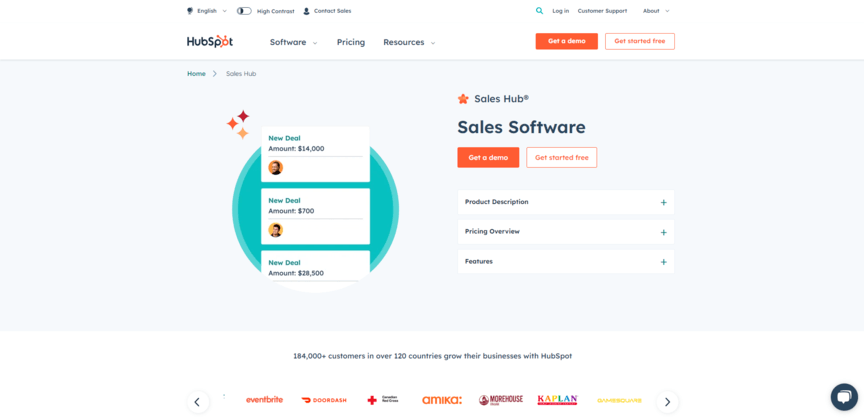Click the avatar on the $700 deal card
The width and height of the screenshot is (864, 418).
click(x=276, y=230)
